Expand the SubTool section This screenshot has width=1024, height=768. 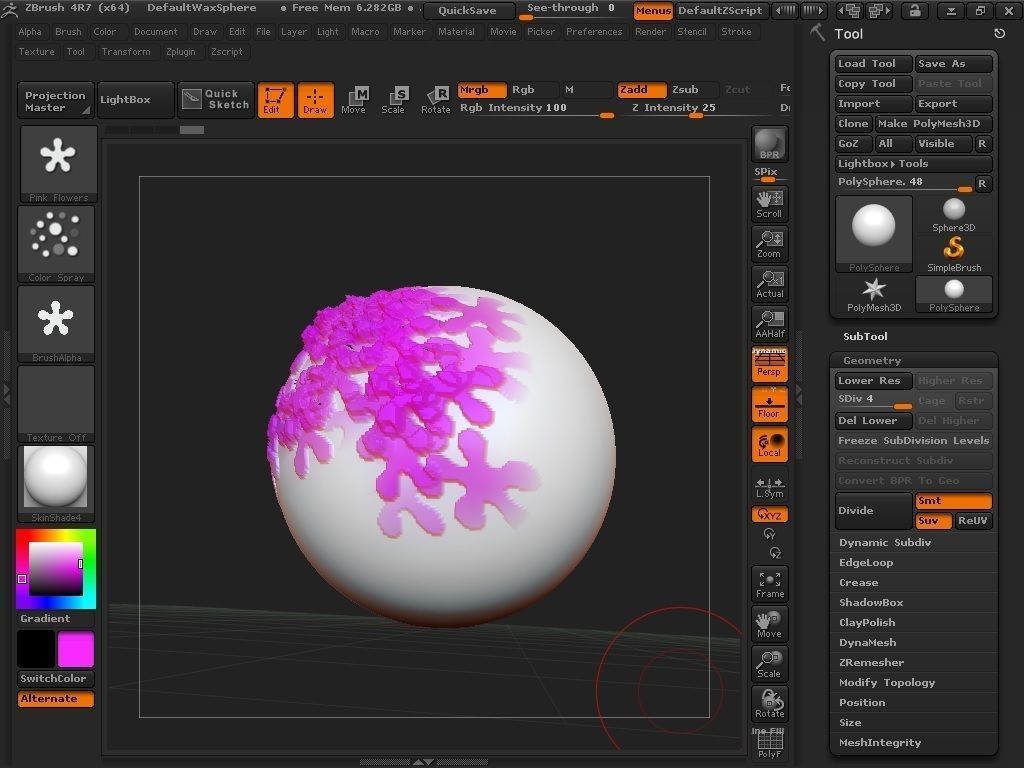[x=865, y=336]
